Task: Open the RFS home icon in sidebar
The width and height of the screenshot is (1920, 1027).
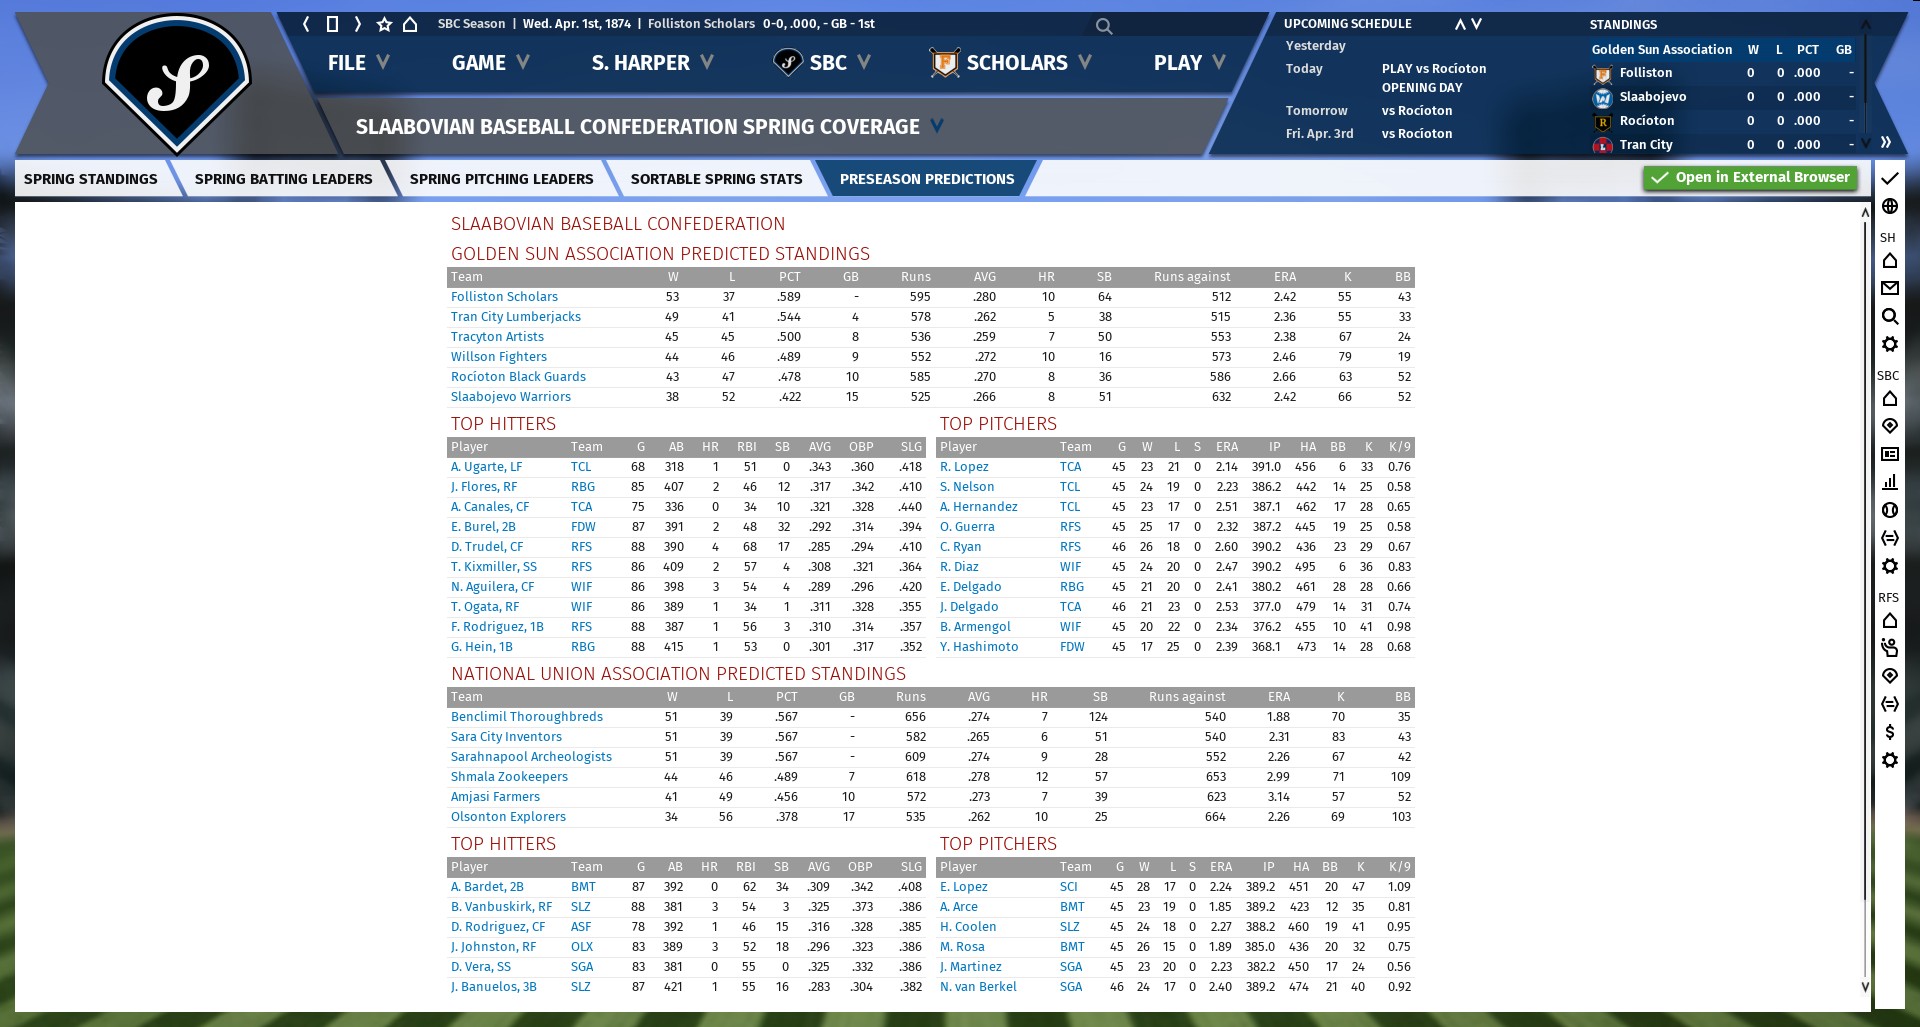Action: coord(1889,621)
